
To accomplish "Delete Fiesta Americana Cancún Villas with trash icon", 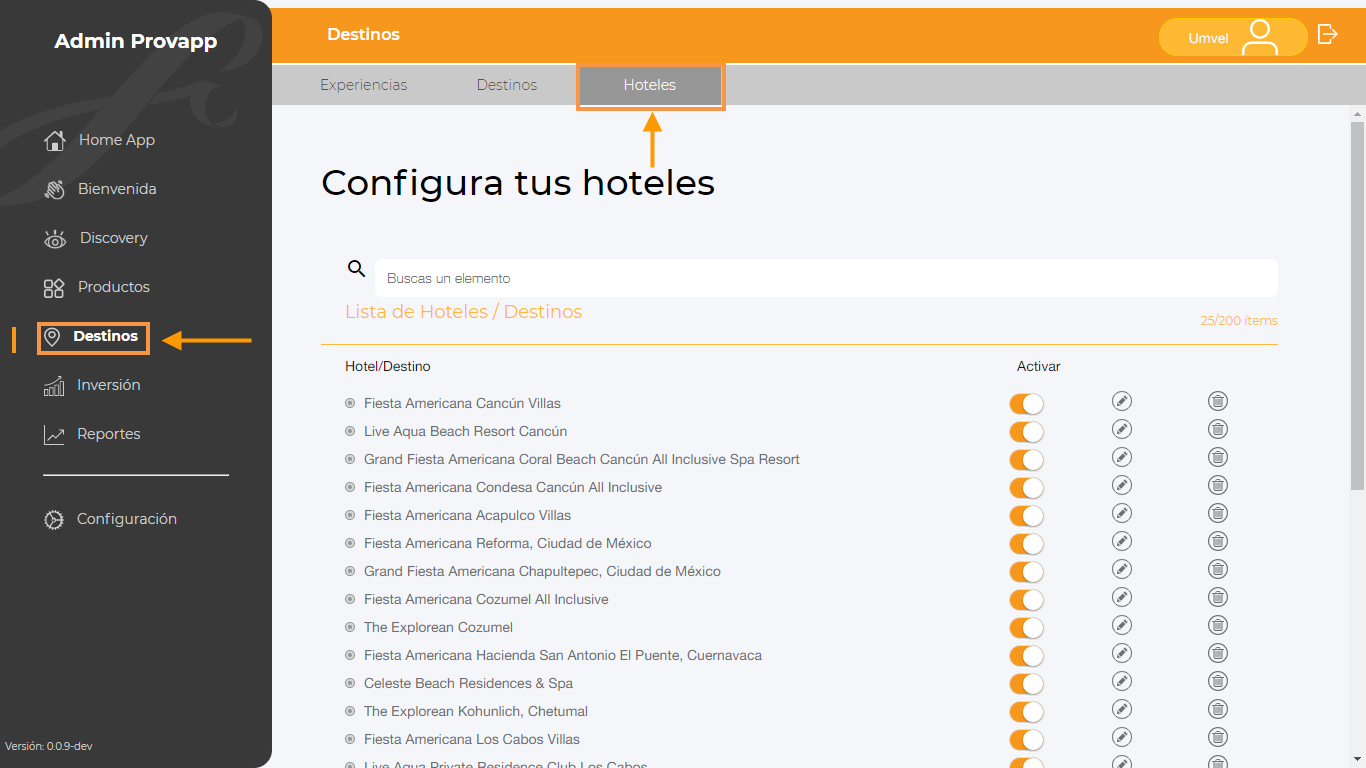I will [x=1218, y=401].
